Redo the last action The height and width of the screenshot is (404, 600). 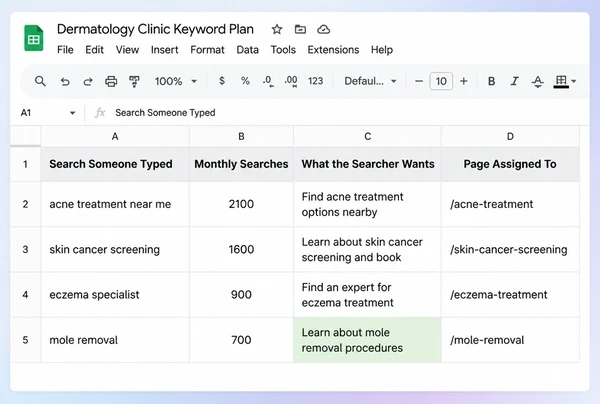pos(88,81)
